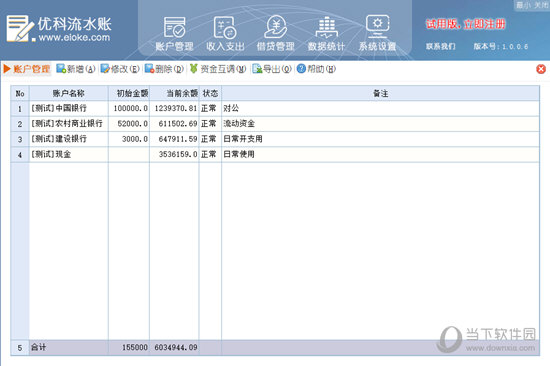Click 联系我们 contact link
The width and height of the screenshot is (550, 366).
pyautogui.click(x=441, y=46)
